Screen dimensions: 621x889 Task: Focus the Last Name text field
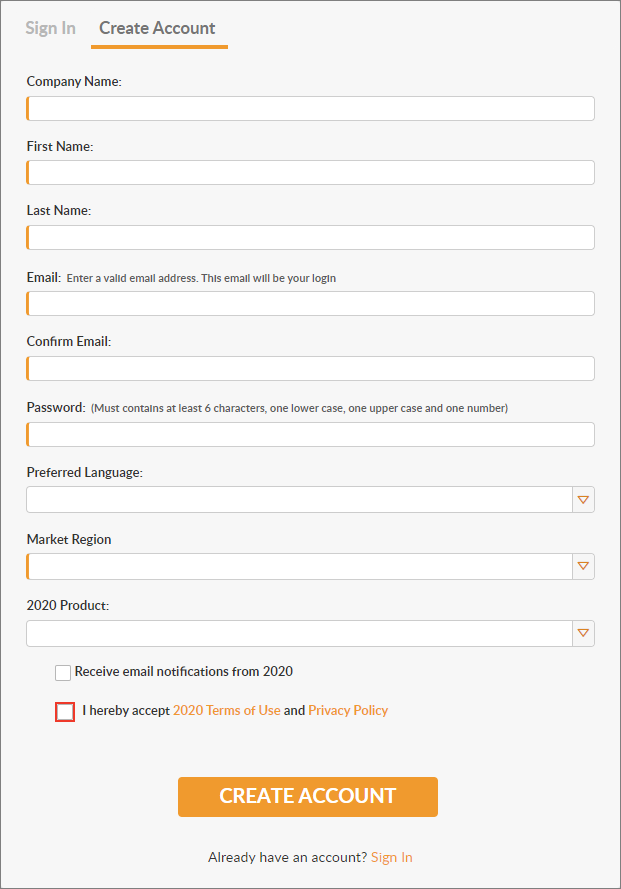[310, 238]
